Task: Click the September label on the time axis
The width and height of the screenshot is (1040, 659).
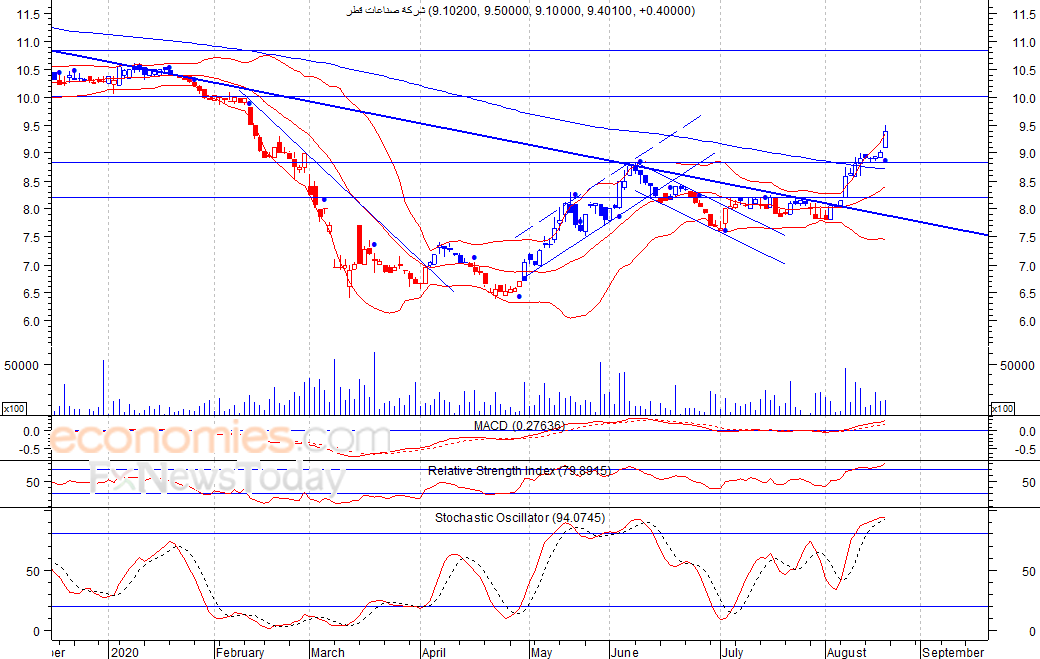Action: pyautogui.click(x=950, y=652)
